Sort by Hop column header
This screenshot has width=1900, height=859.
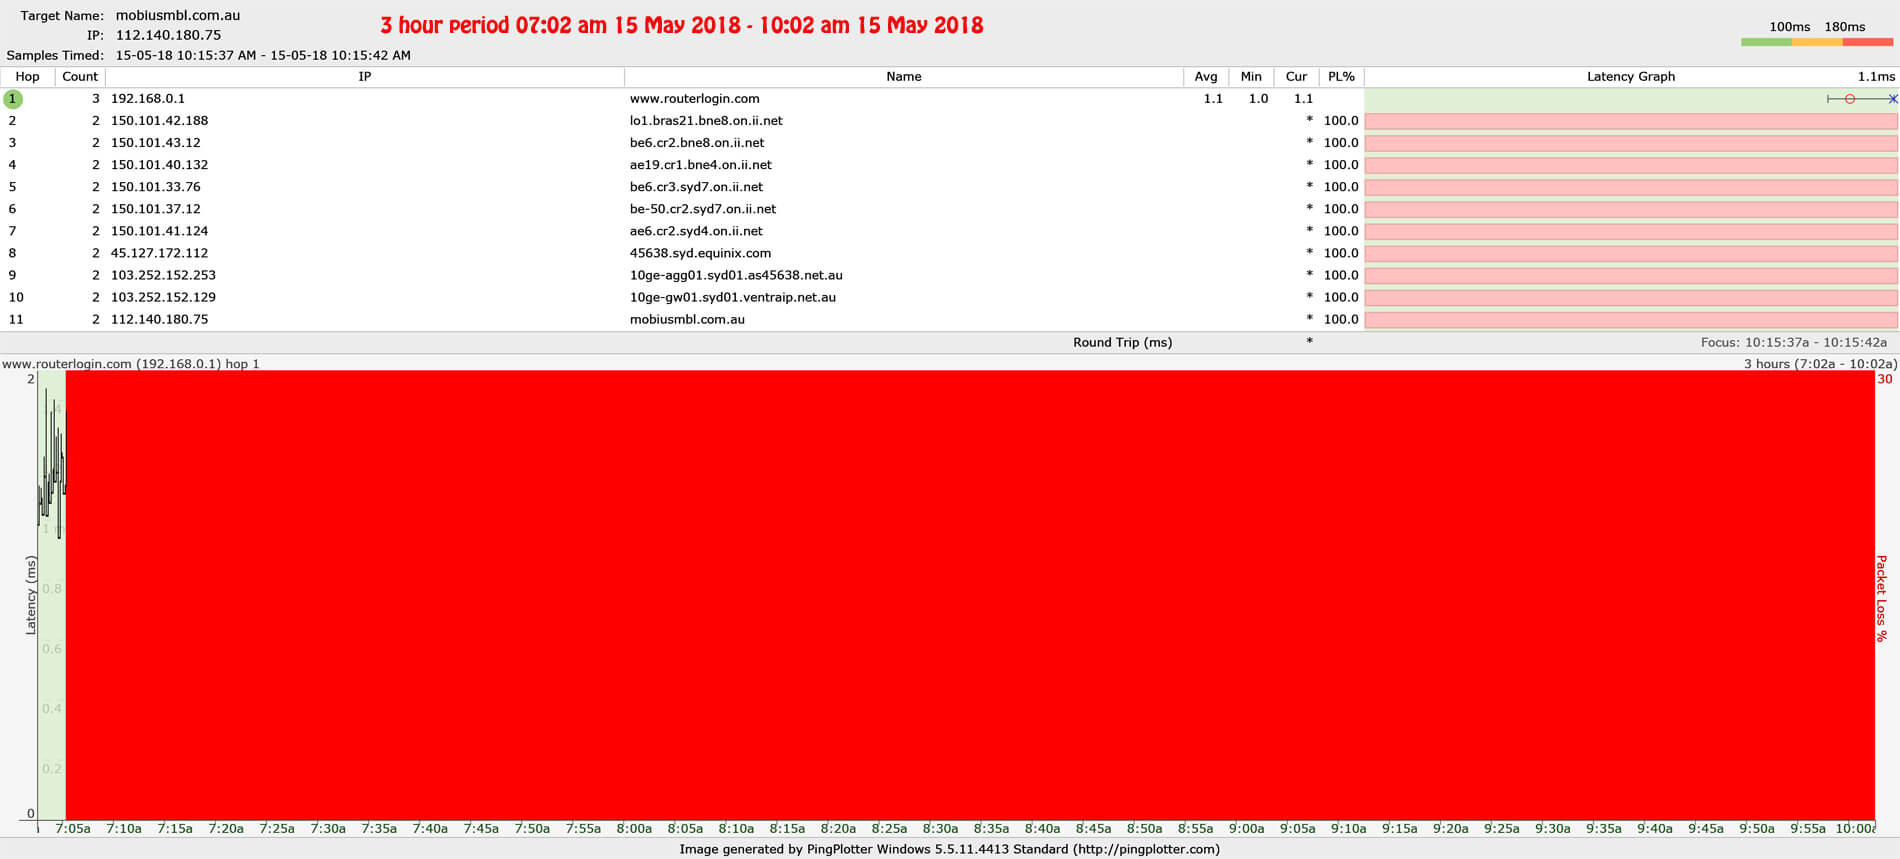click(27, 76)
